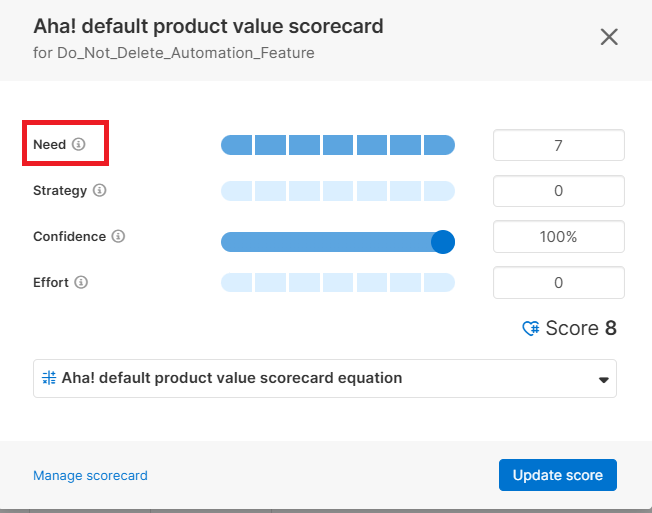This screenshot has height=513, width=652.
Task: Open the Manage scorecard link
Action: [90, 476]
